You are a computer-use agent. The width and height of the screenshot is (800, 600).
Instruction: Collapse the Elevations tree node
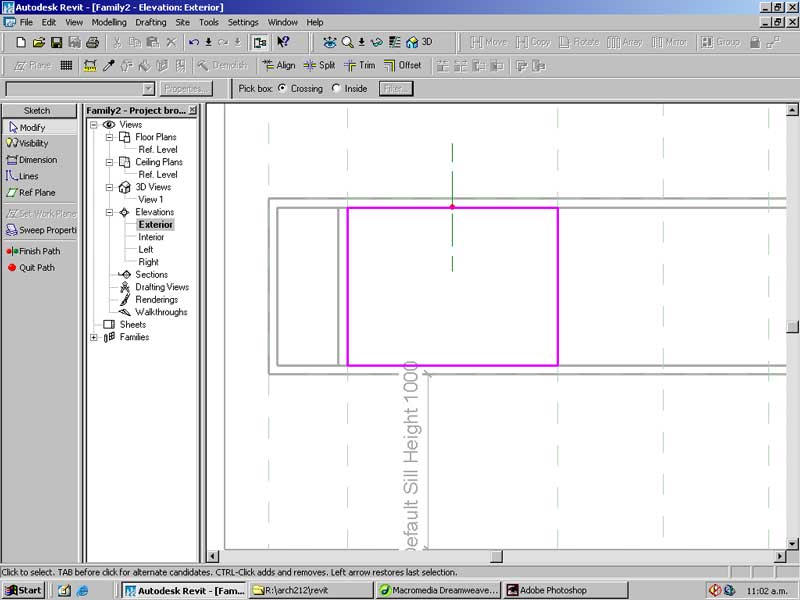109,212
